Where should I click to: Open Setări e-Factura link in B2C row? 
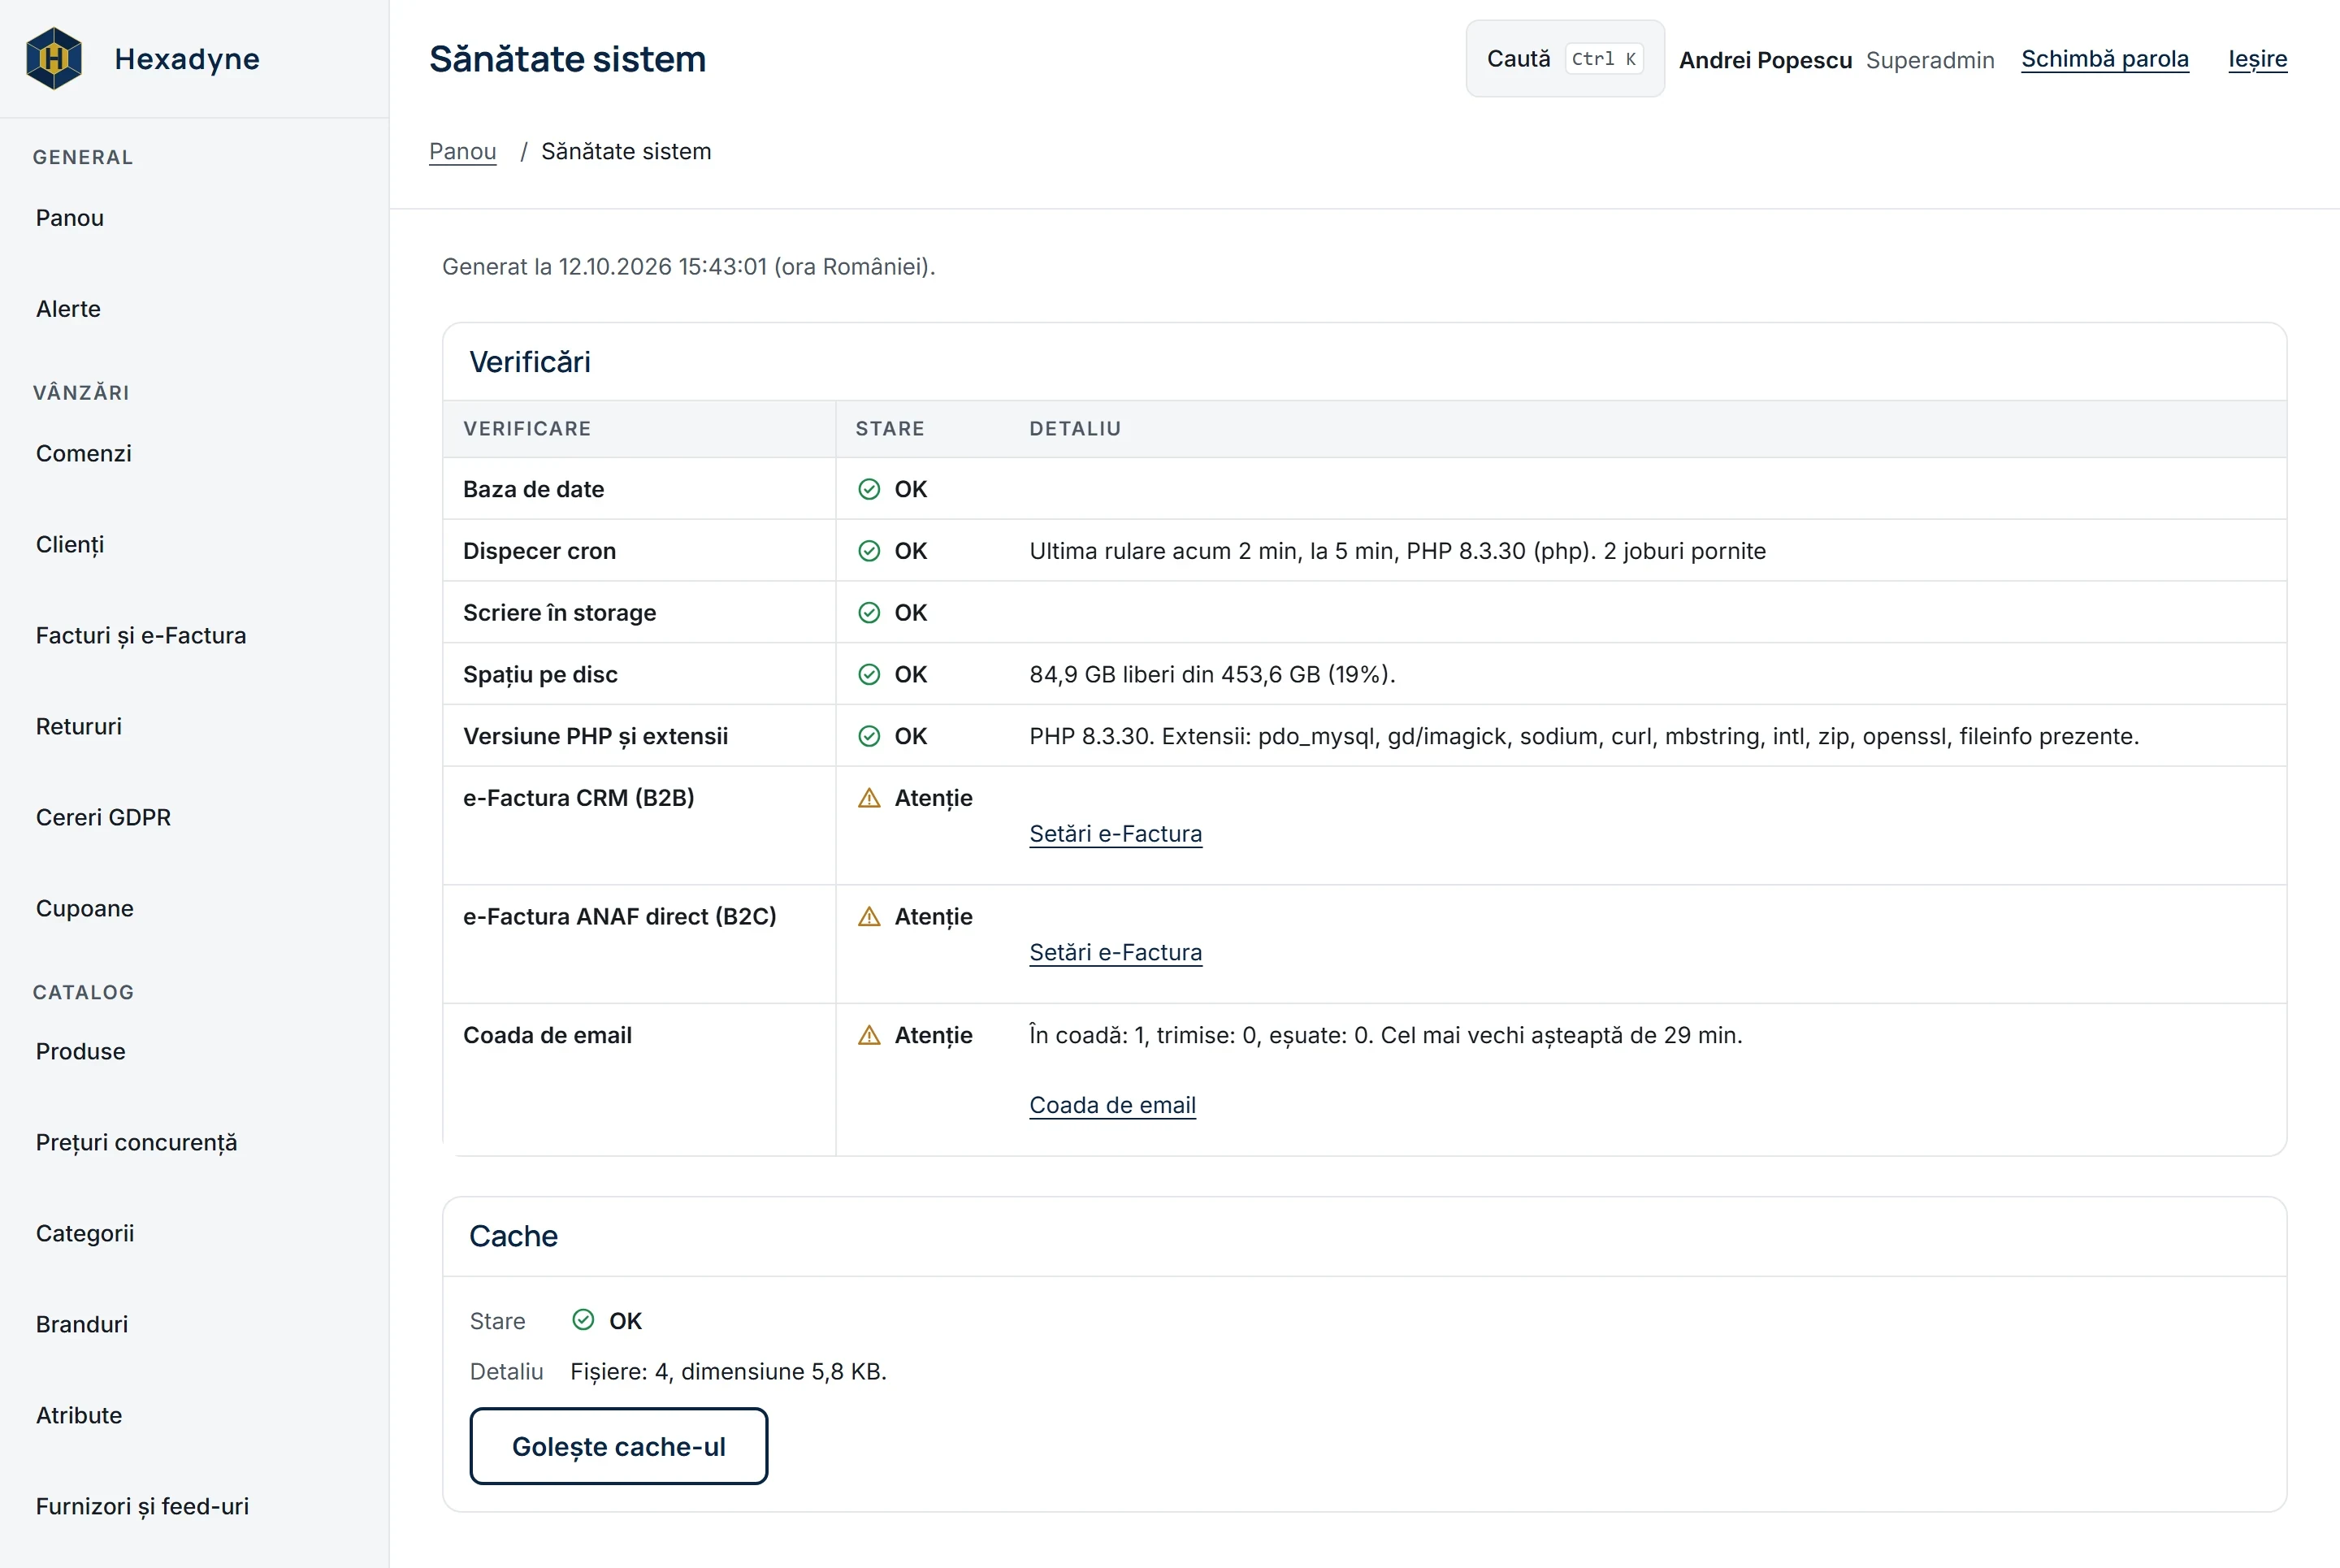pyautogui.click(x=1116, y=952)
